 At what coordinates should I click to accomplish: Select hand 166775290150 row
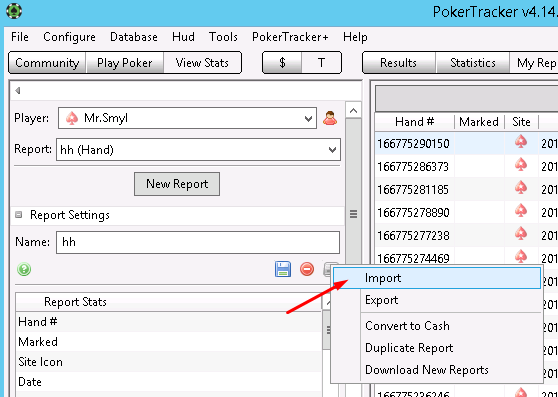466,143
